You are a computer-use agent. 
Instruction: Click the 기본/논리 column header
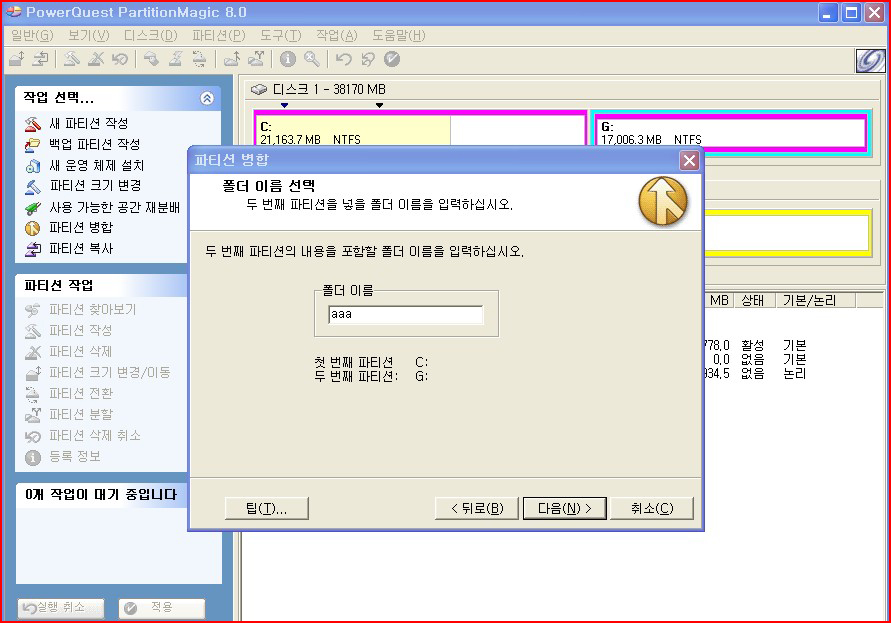(815, 300)
